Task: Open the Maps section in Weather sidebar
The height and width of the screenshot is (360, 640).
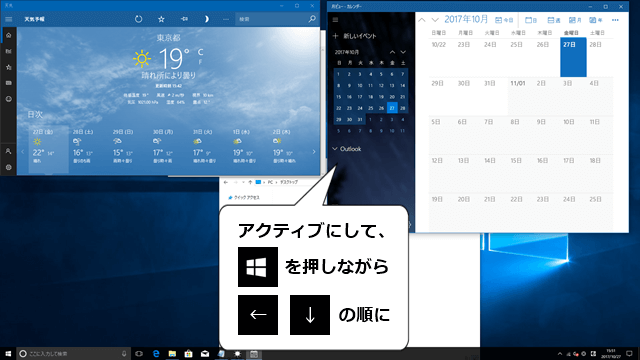Action: [x=9, y=51]
